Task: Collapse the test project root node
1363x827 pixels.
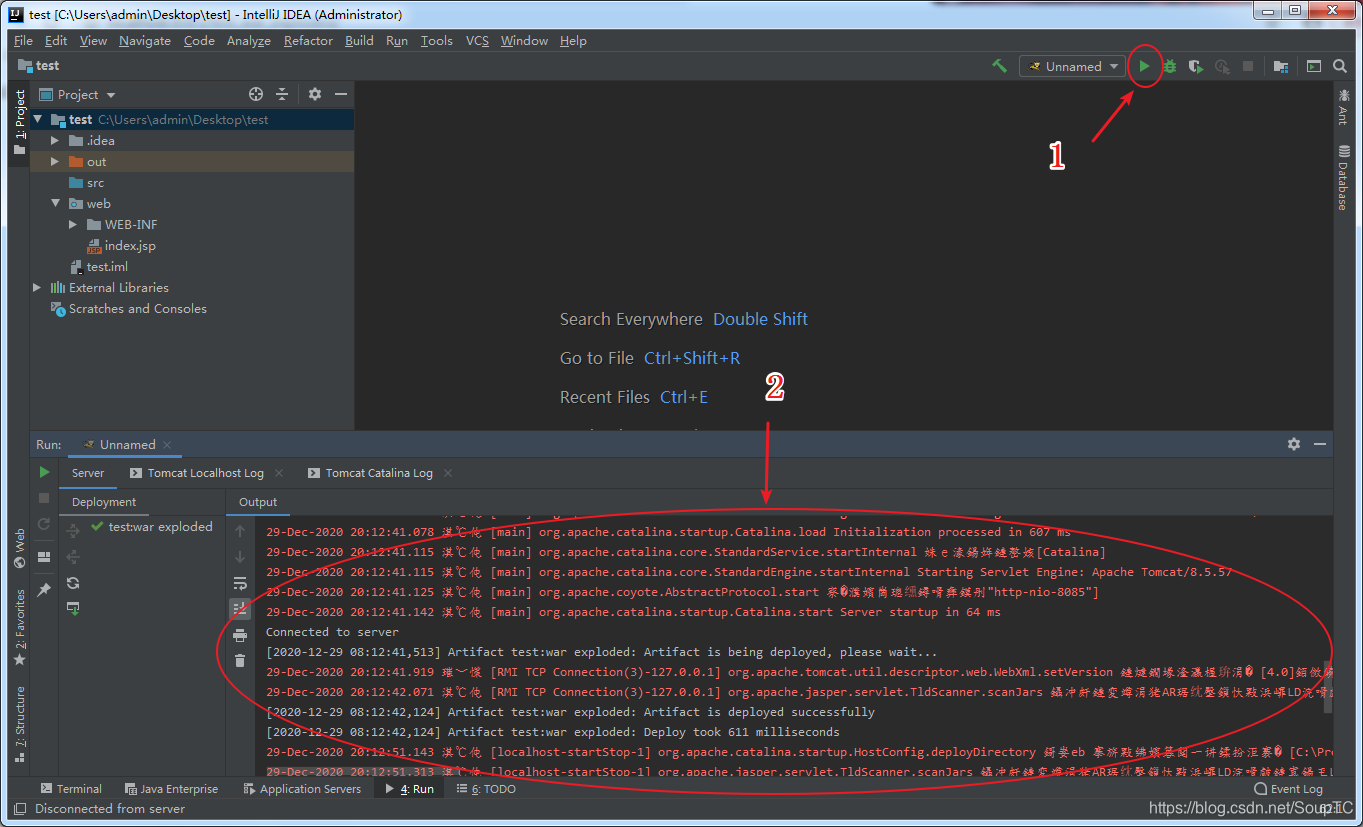Action: (38, 119)
